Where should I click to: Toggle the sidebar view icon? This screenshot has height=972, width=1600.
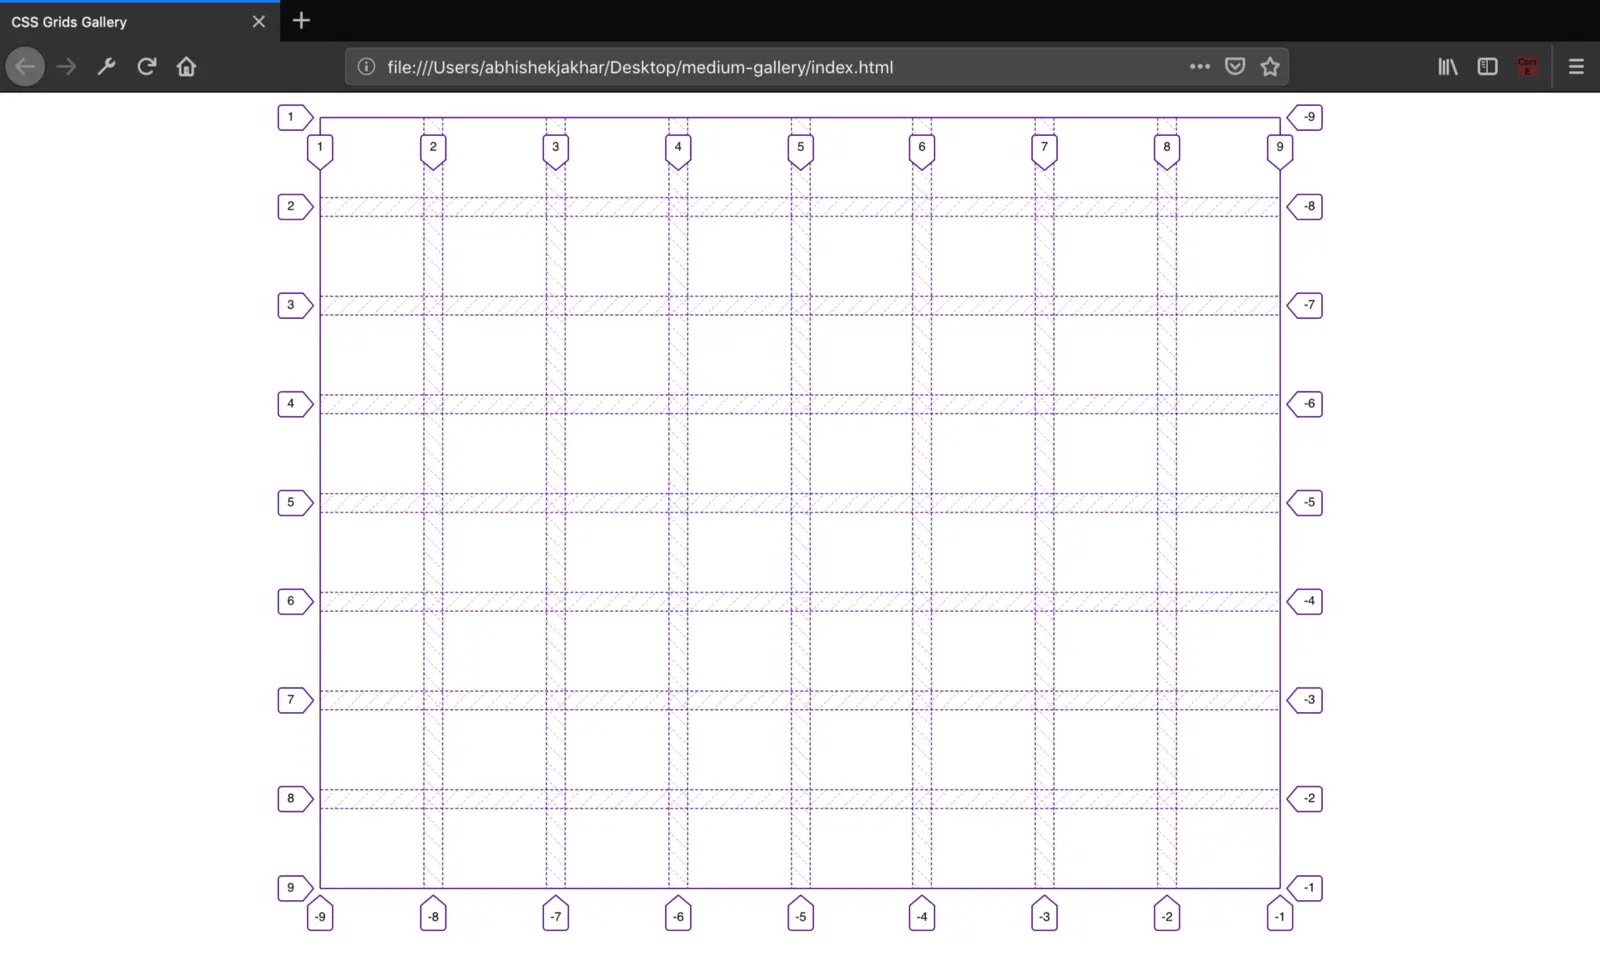coord(1487,67)
